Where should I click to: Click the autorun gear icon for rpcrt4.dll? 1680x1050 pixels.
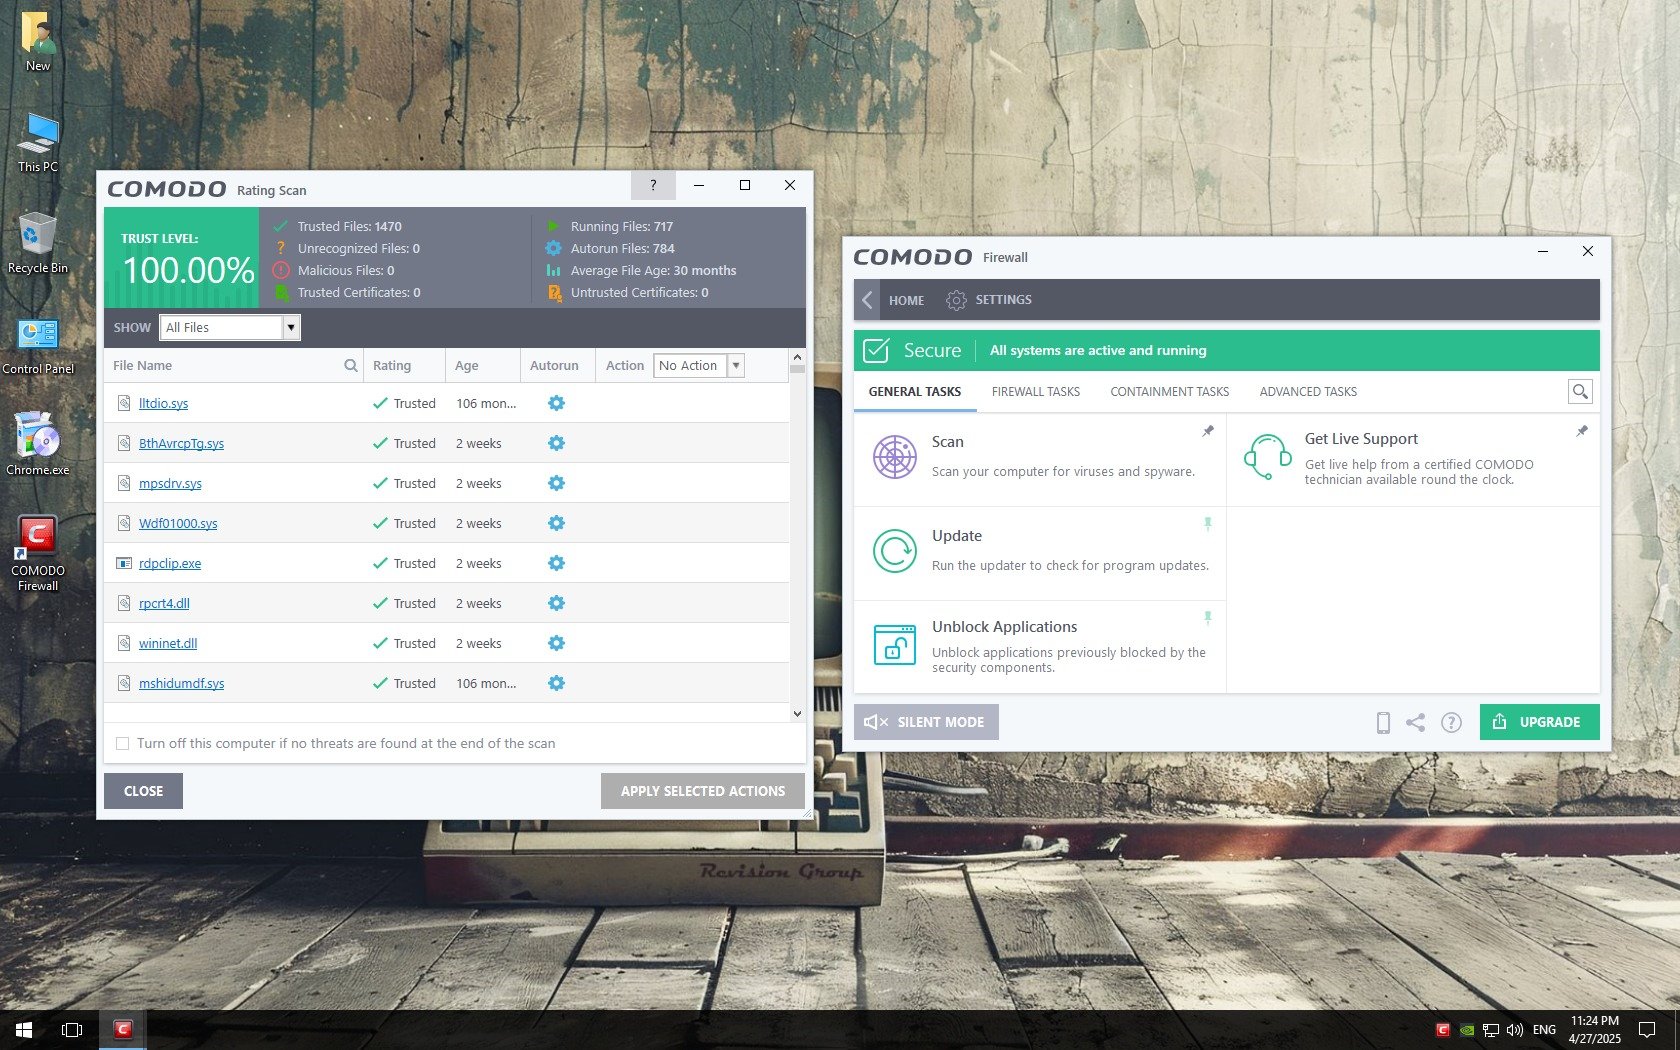point(556,603)
